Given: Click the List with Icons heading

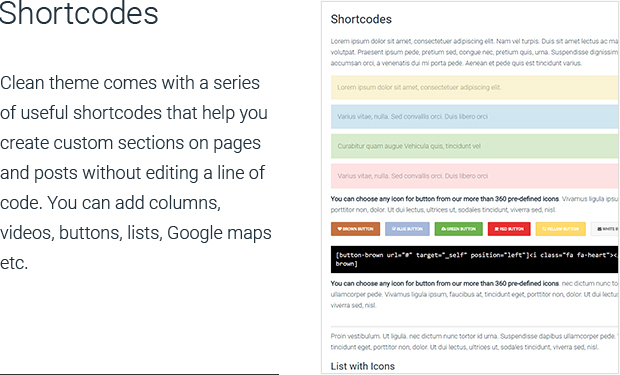Looking at the screenshot, I should pyautogui.click(x=363, y=366).
